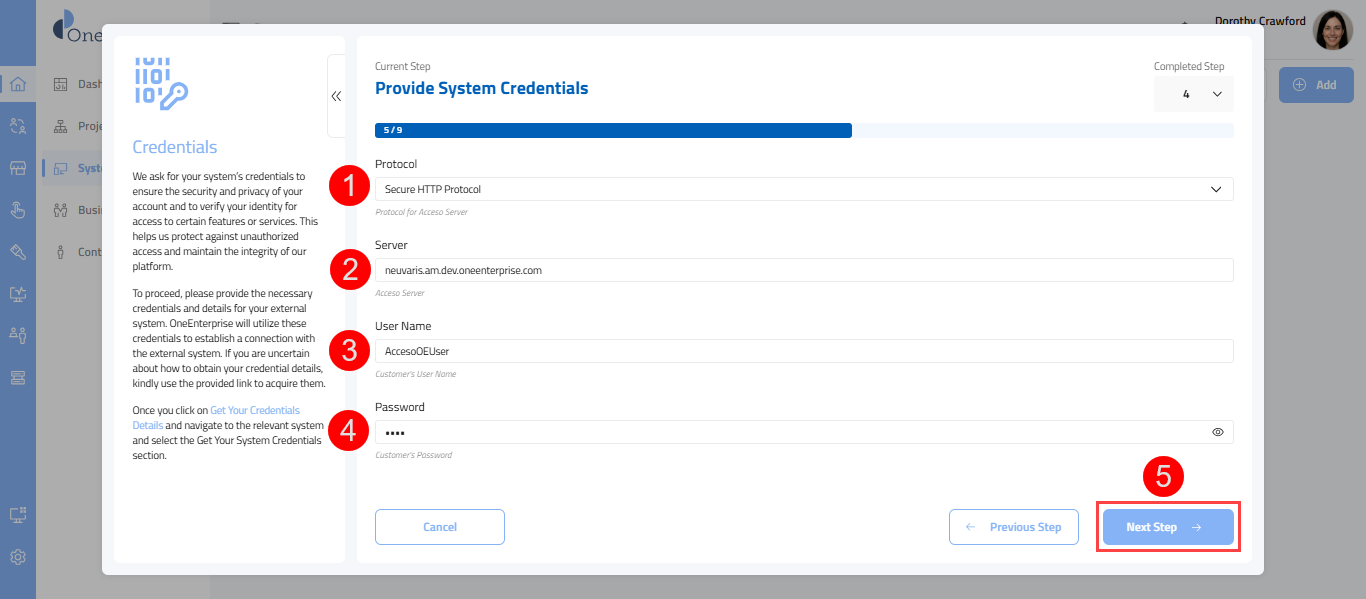The height and width of the screenshot is (599, 1366).
Task: Click the server stack icon in rail
Action: [18, 377]
